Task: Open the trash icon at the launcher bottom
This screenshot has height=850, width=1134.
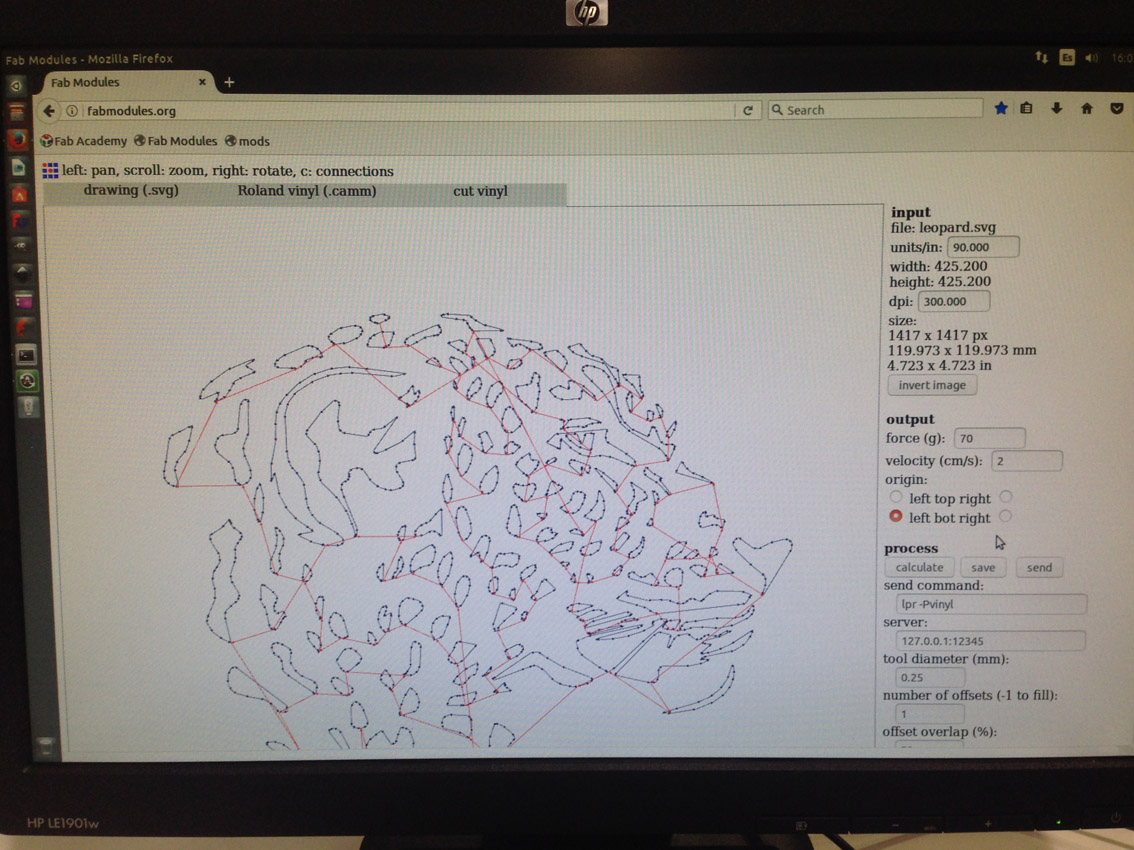Action: pyautogui.click(x=45, y=745)
